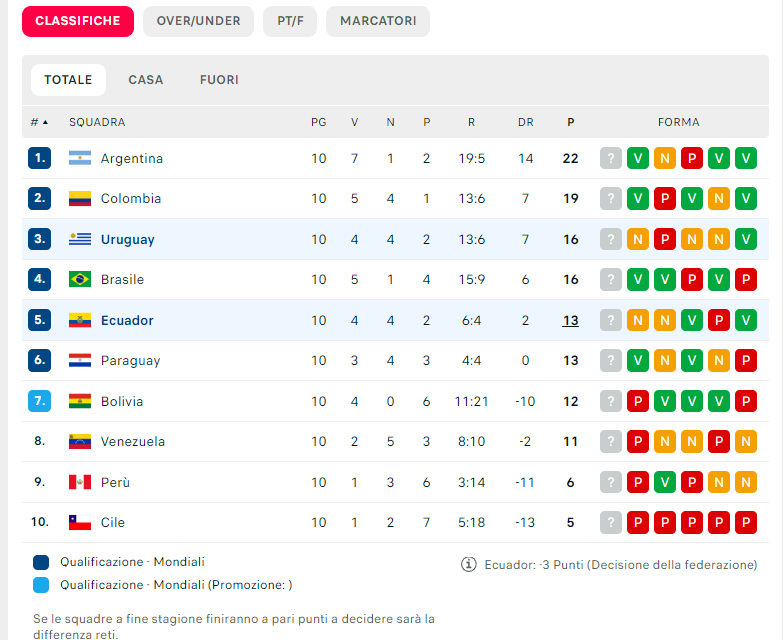The width and height of the screenshot is (783, 640).
Task: Click the Colombia flag icon
Action: 80,199
